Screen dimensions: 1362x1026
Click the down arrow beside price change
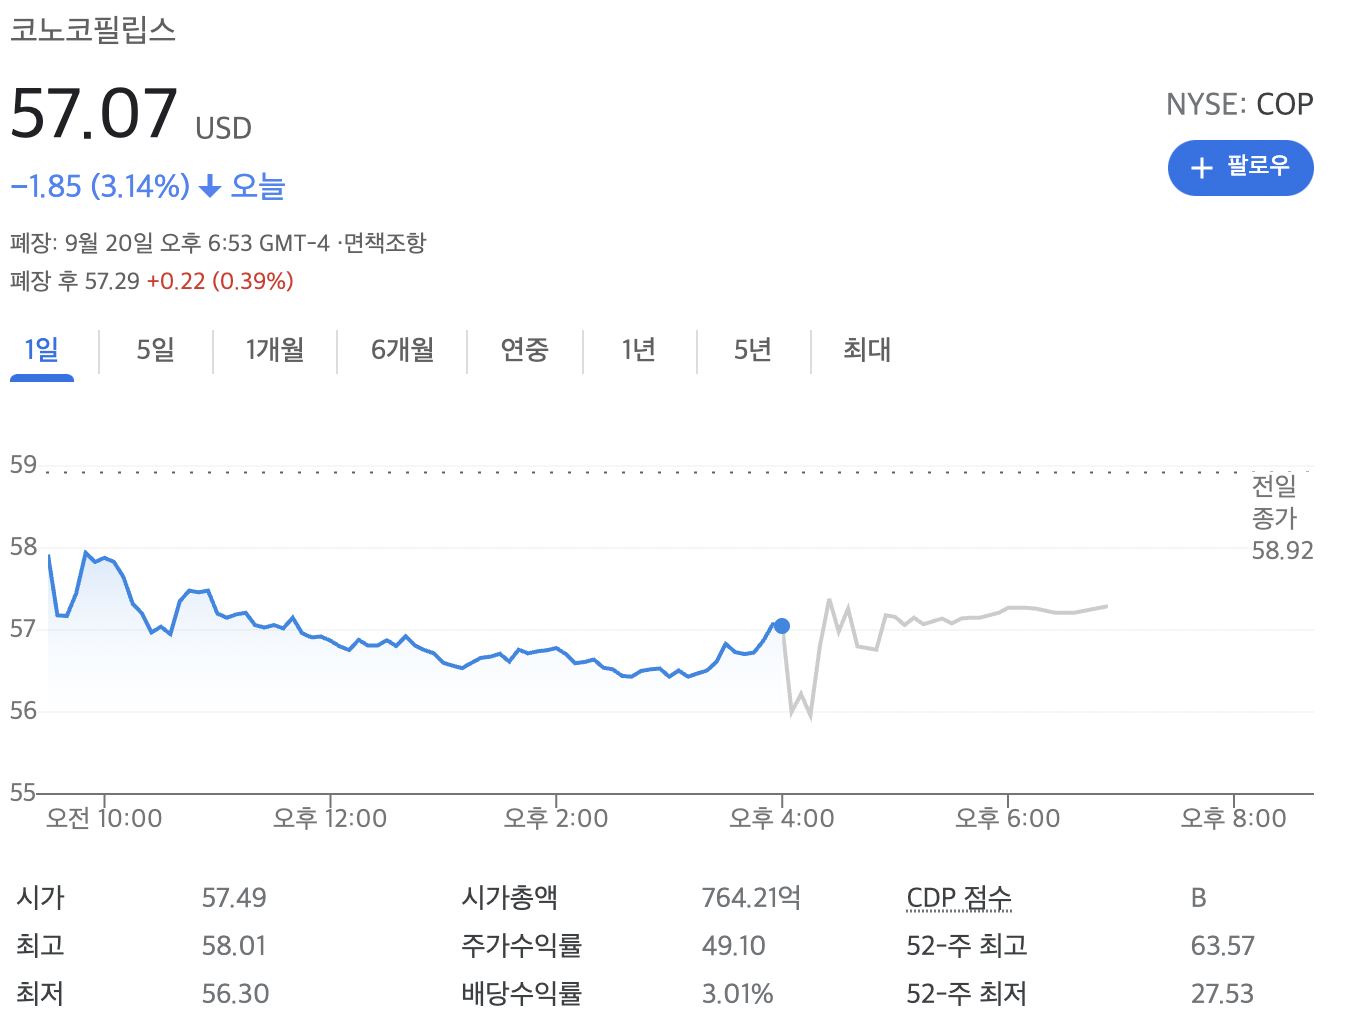[x=210, y=186]
